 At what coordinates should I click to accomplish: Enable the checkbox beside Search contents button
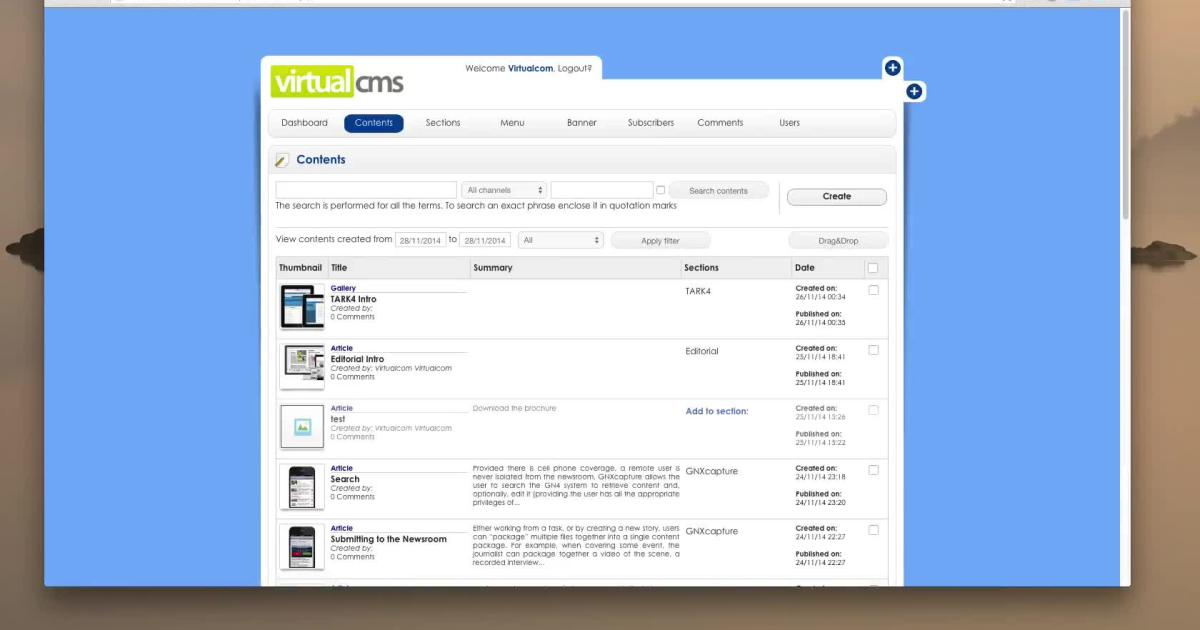[660, 190]
